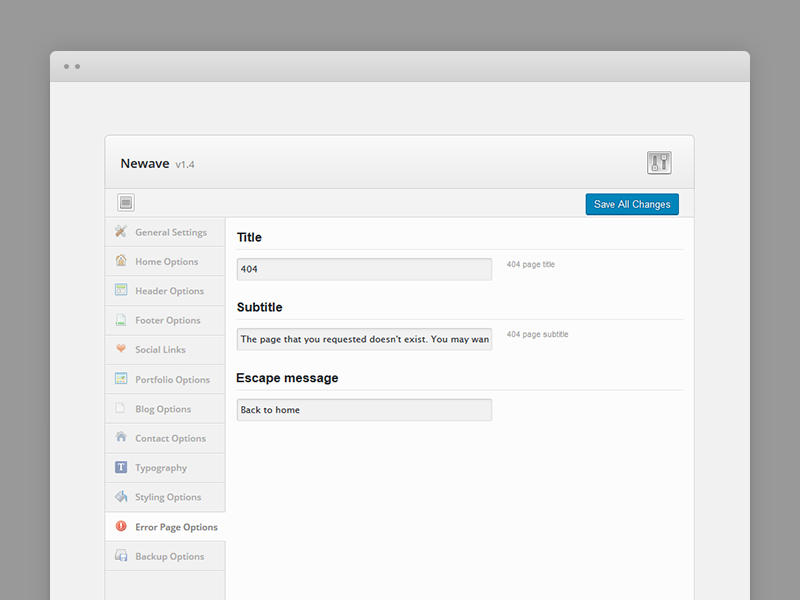800x600 pixels.
Task: Click into the Subtitle text field
Action: [x=364, y=339]
